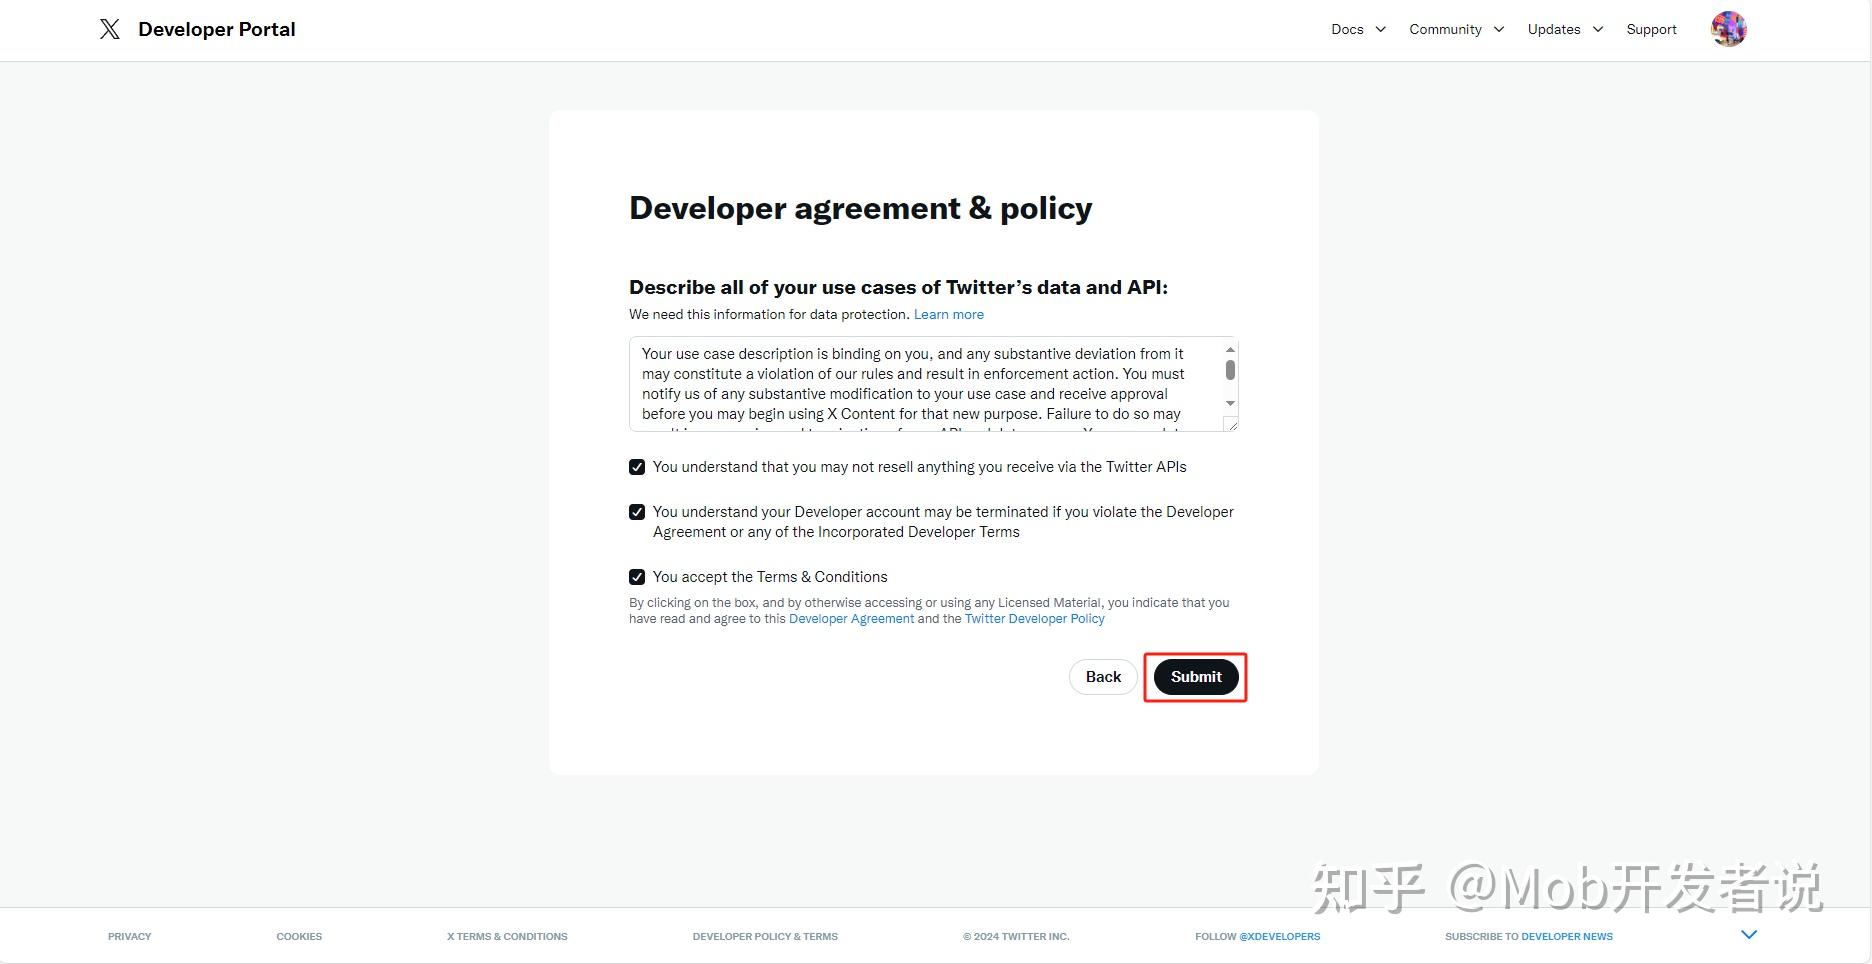The image size is (1872, 964).
Task: Open the Privacy footer link
Action: tap(129, 936)
